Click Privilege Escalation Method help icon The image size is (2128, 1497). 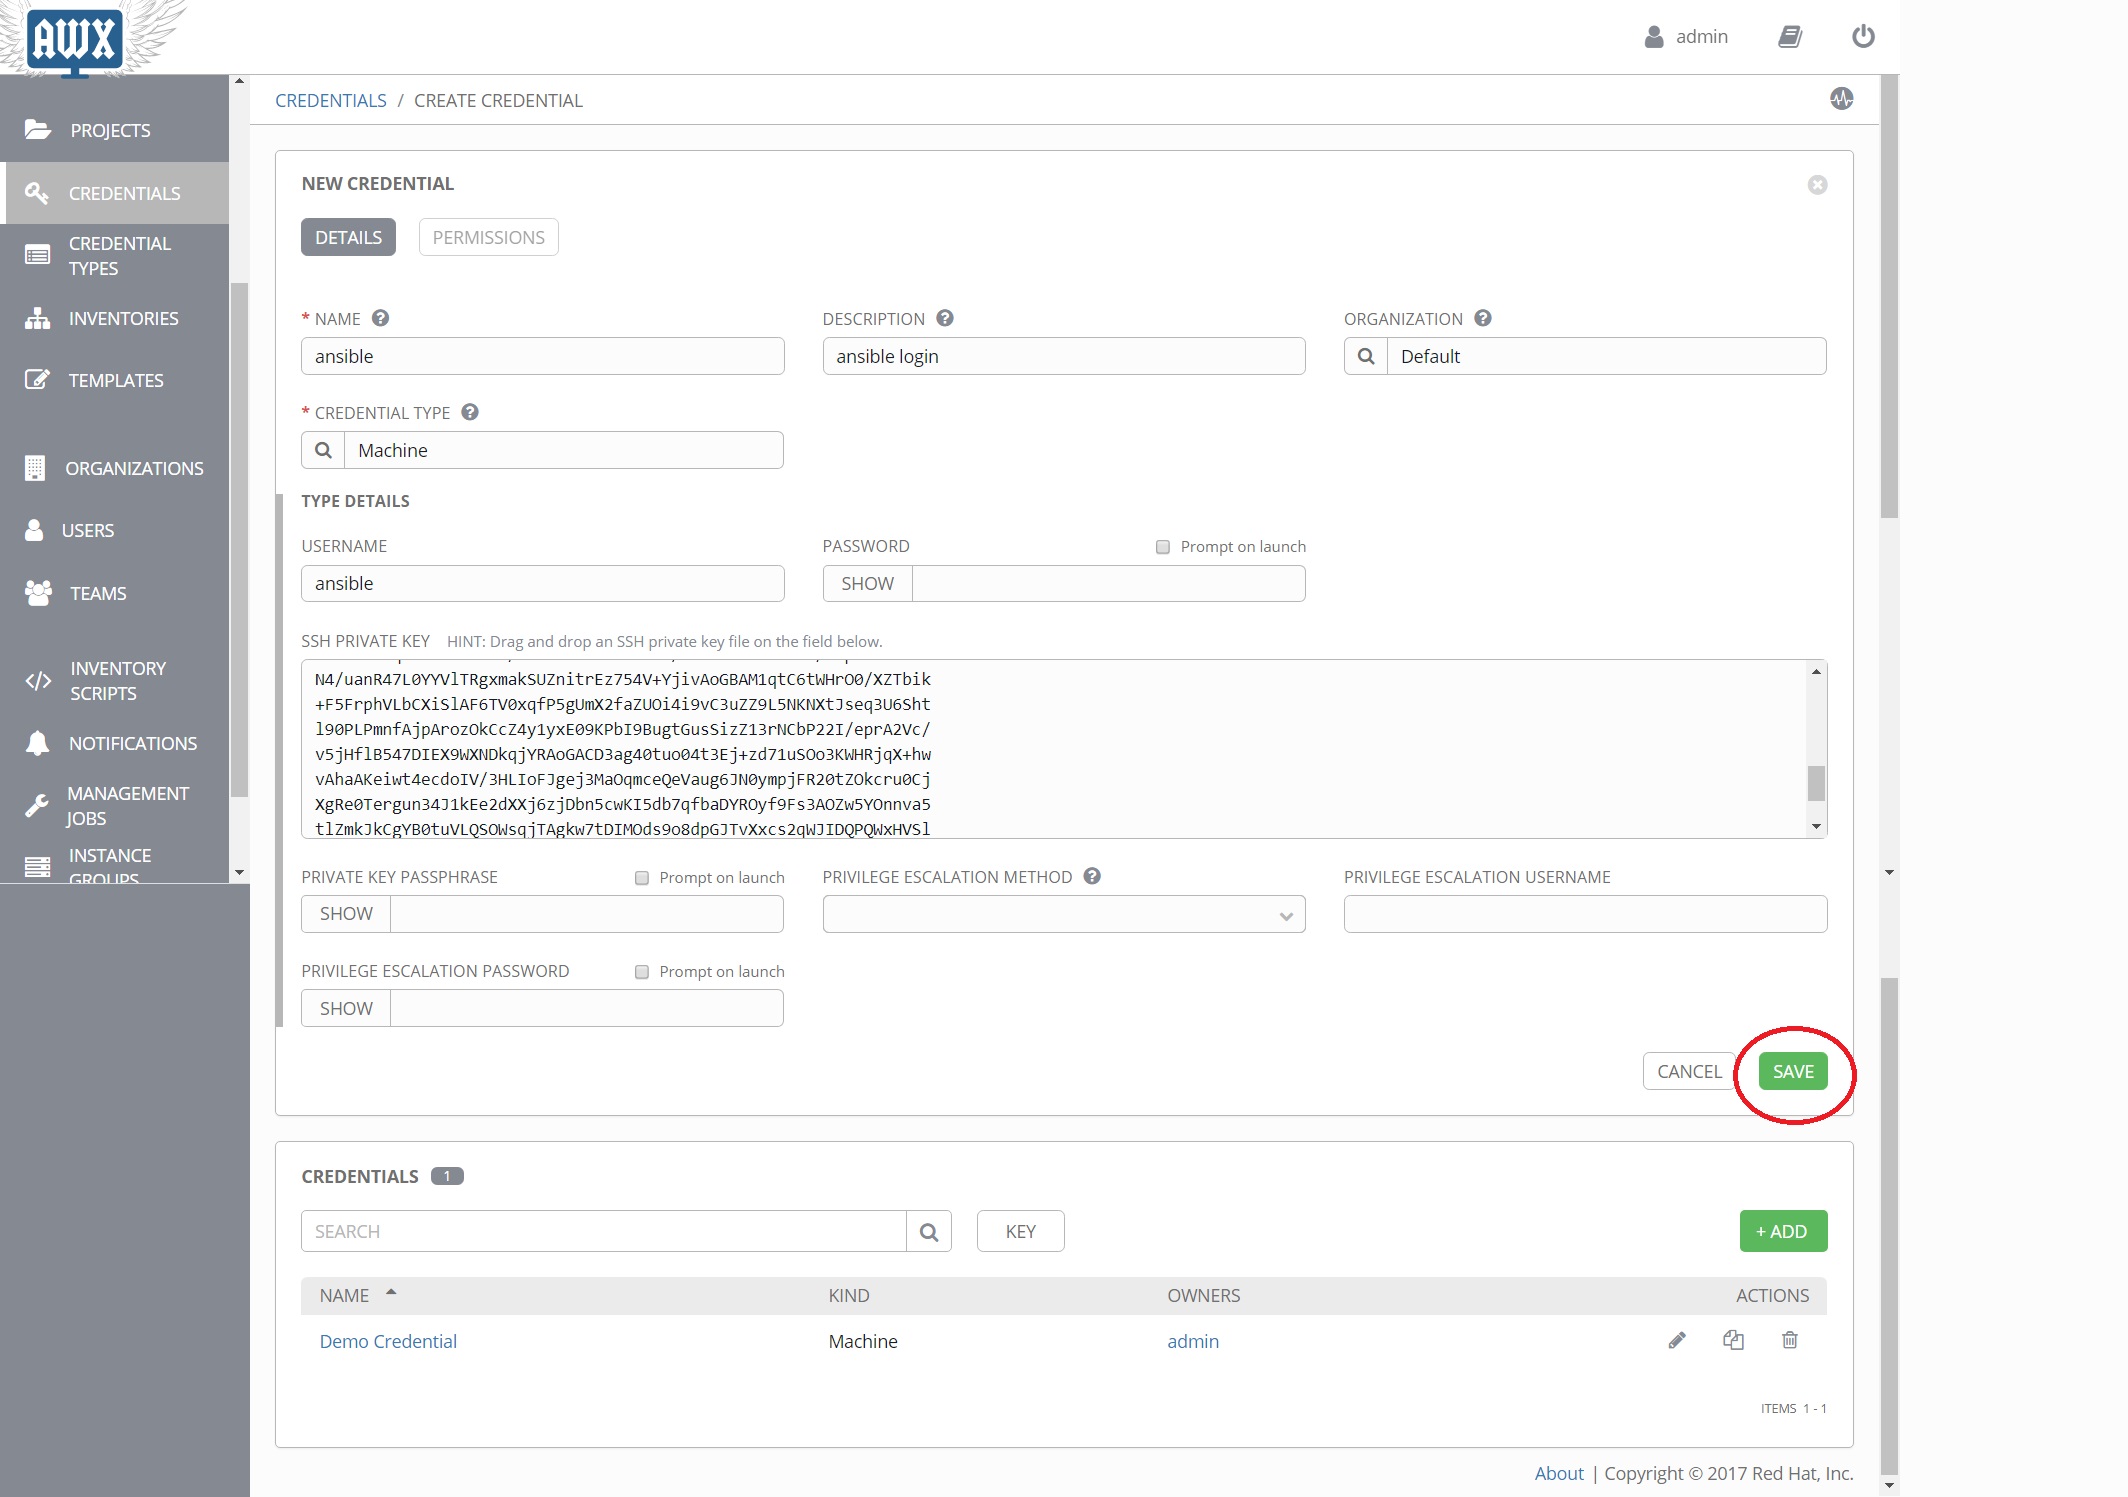click(x=1092, y=876)
